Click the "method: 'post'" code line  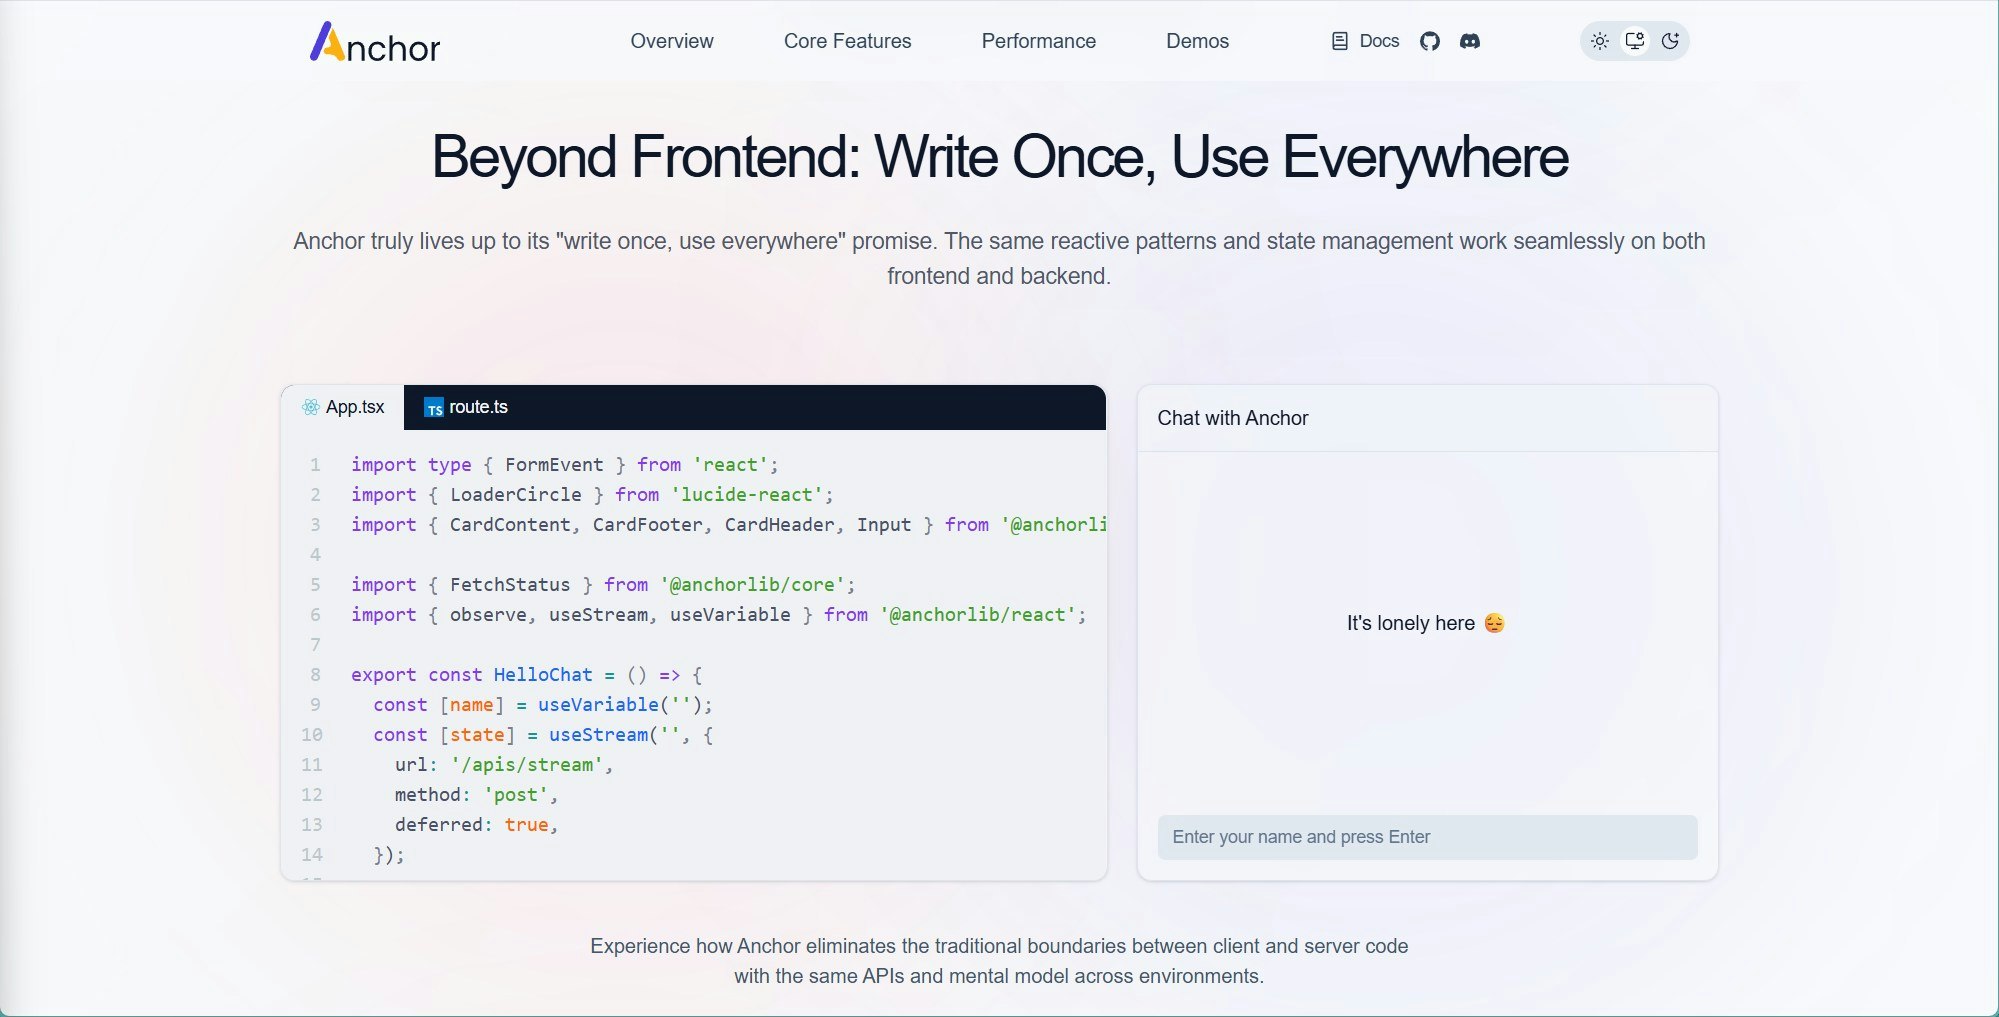tap(476, 795)
